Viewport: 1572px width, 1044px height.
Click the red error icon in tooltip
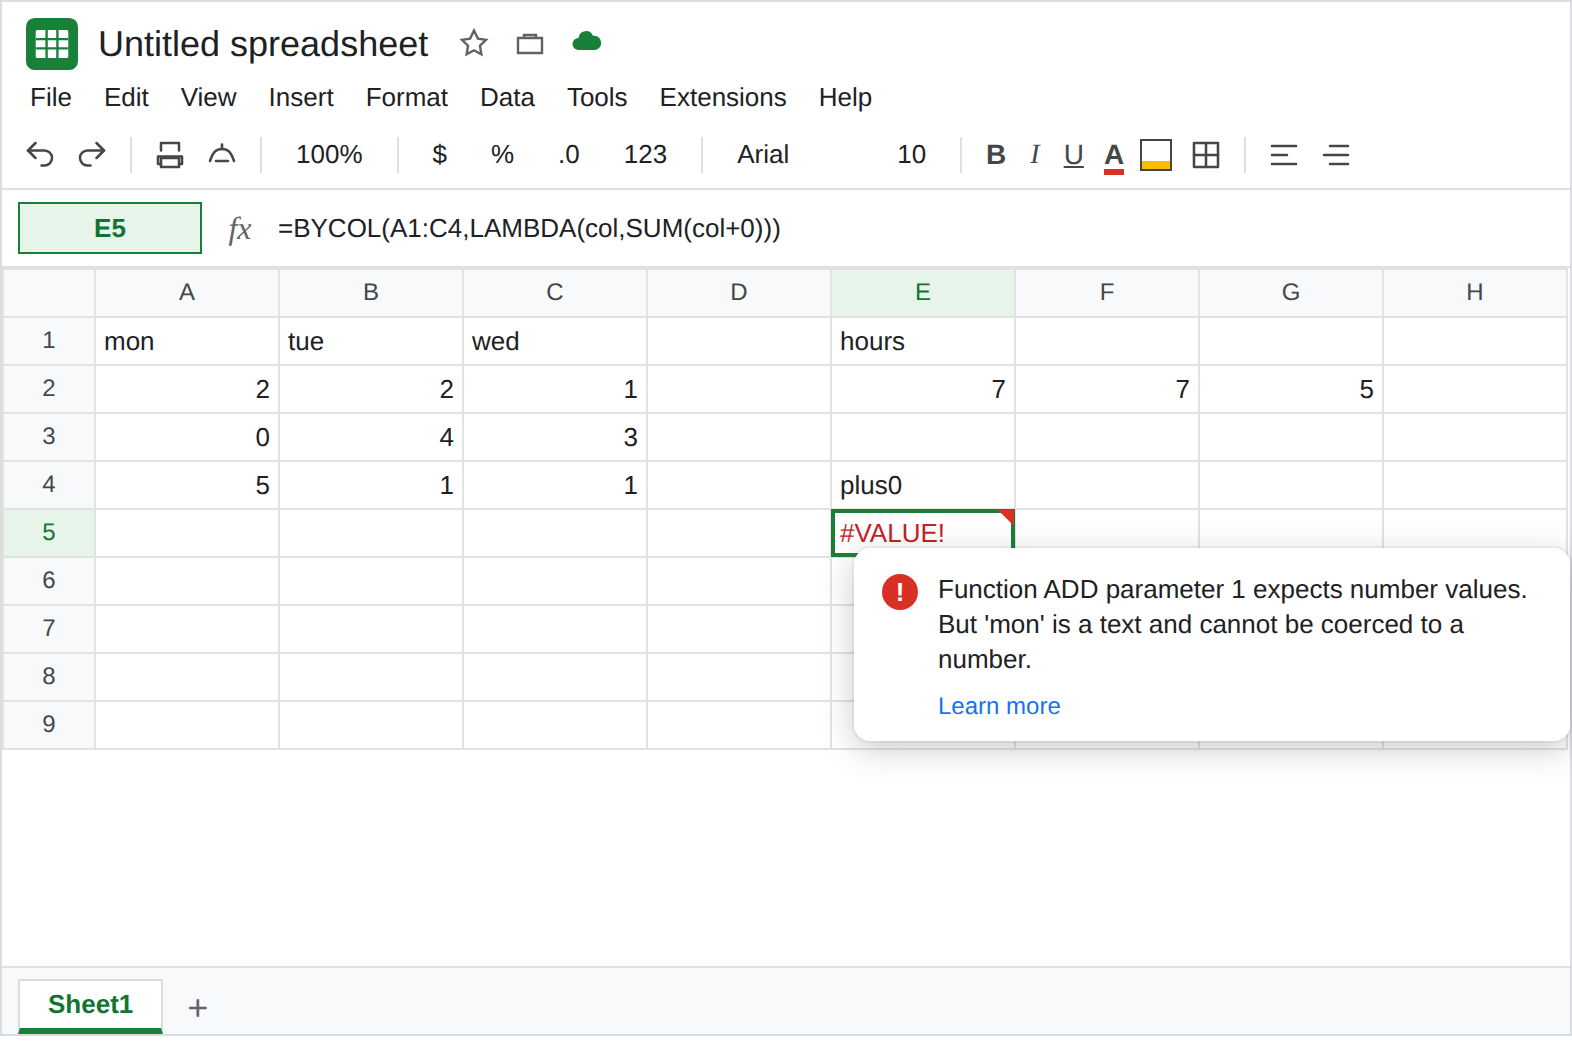900,591
